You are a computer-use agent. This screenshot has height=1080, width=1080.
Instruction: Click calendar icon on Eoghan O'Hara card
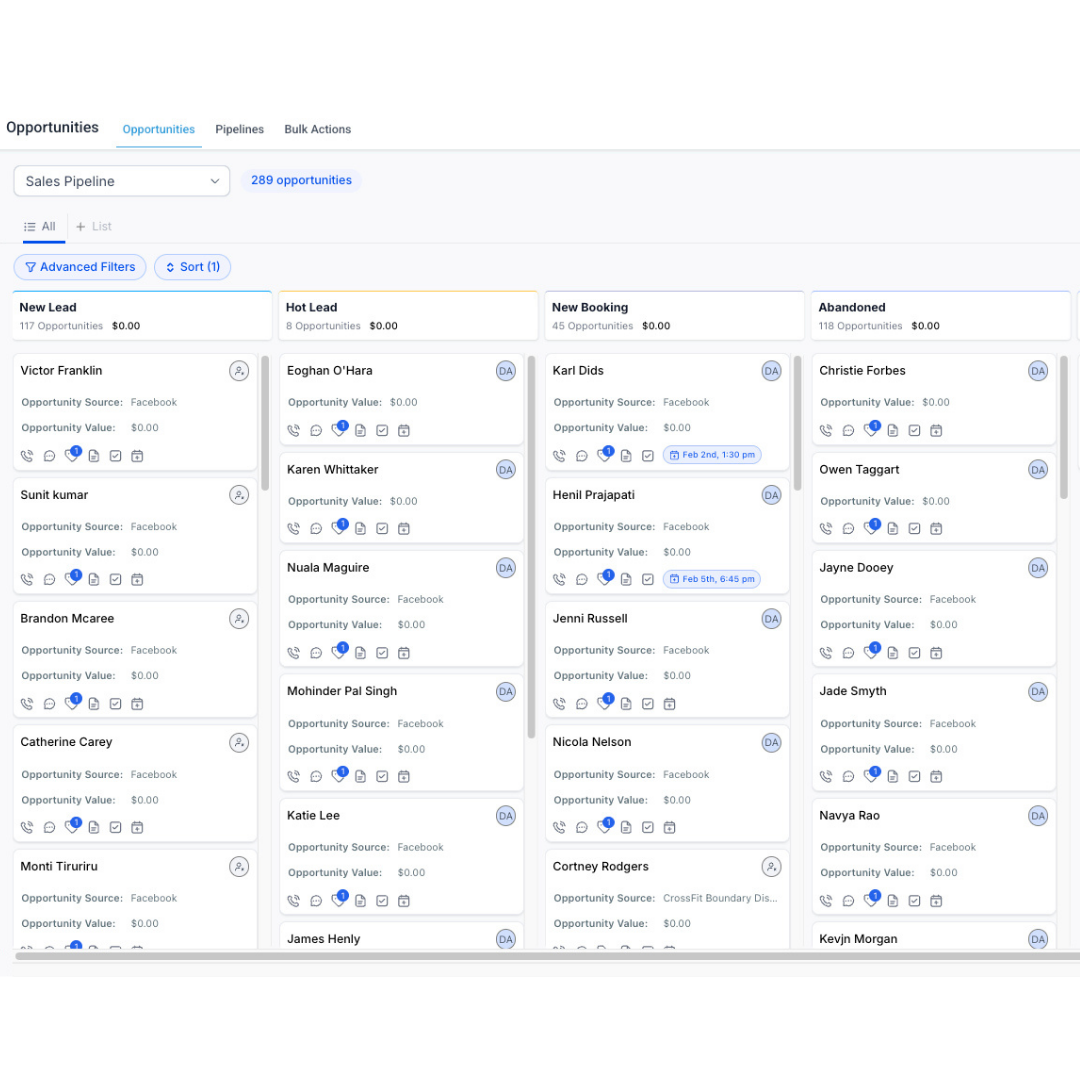pos(404,430)
